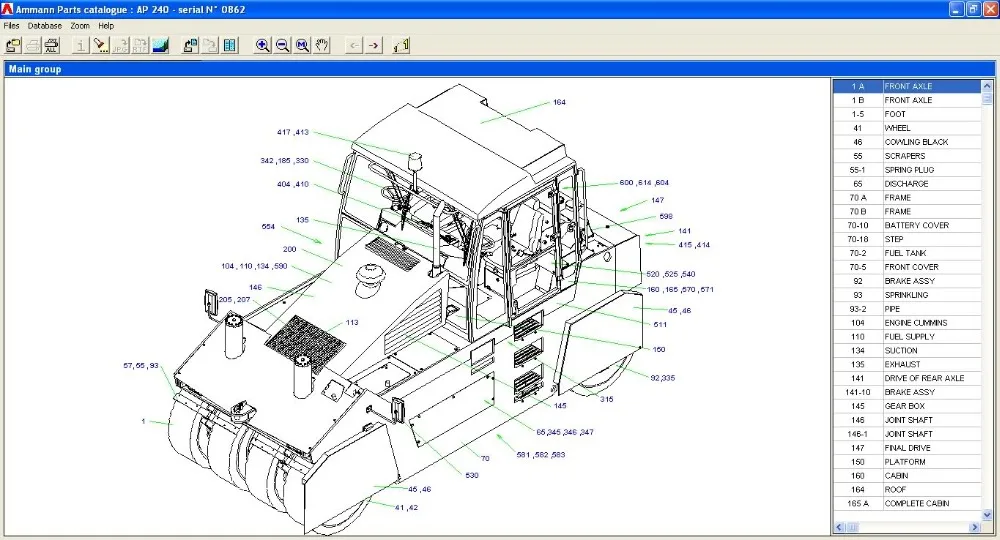Select ENGINE CUMMINS in parts list

(907, 323)
